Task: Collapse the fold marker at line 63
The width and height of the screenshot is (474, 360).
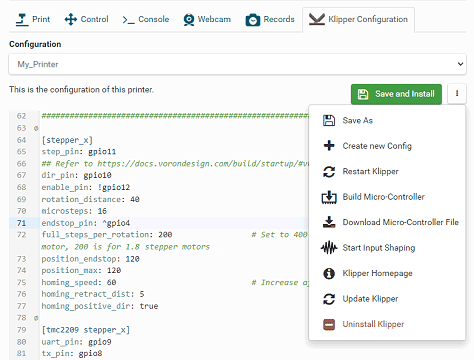Action: pos(36,128)
